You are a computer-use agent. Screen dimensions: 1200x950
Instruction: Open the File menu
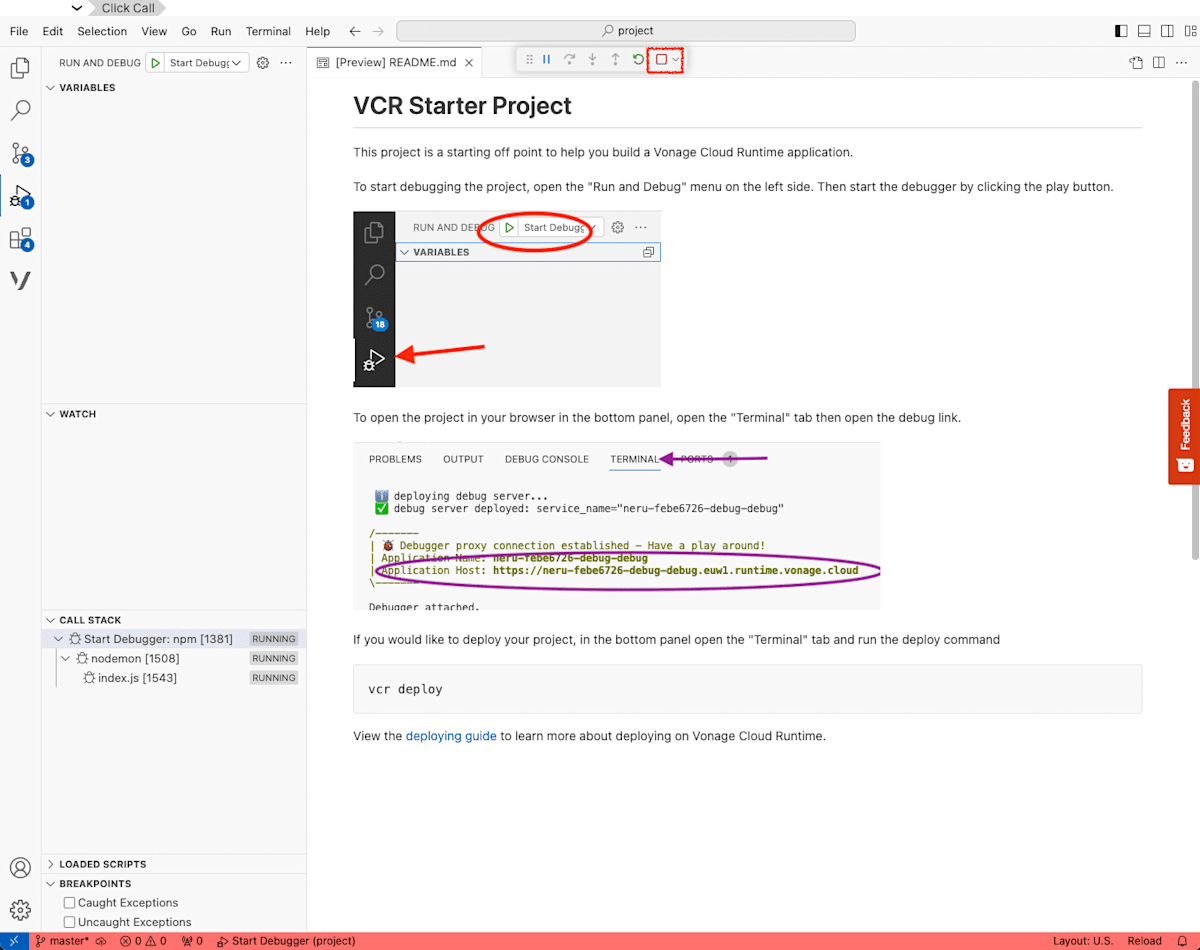point(19,31)
